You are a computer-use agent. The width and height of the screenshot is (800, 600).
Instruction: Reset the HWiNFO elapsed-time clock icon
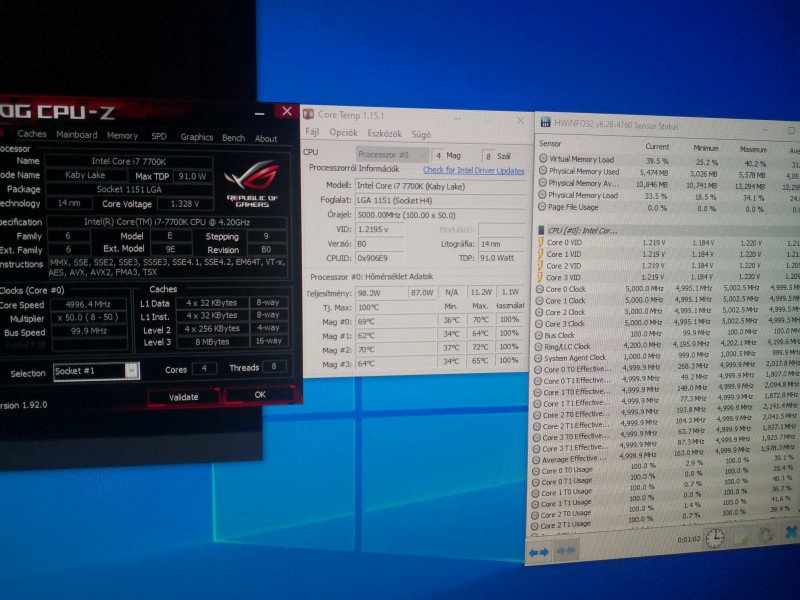point(715,538)
